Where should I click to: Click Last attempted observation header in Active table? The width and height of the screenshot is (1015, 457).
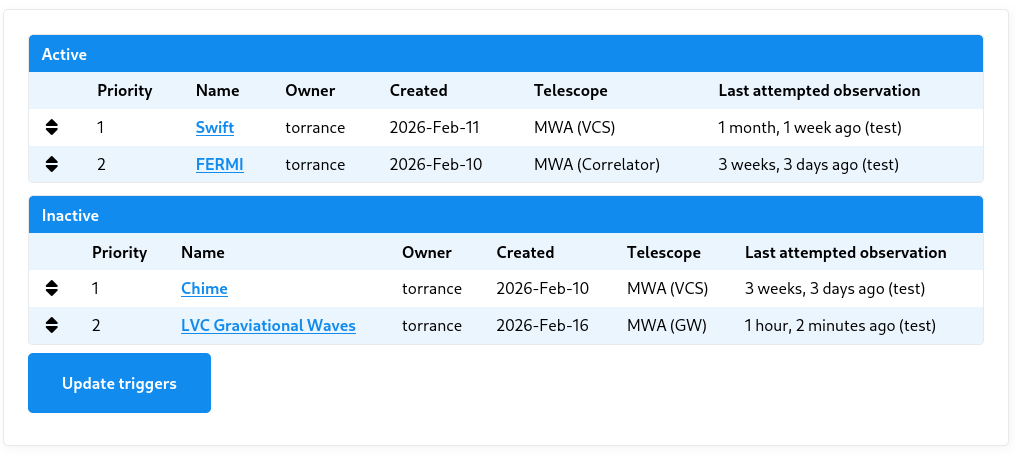click(x=819, y=91)
